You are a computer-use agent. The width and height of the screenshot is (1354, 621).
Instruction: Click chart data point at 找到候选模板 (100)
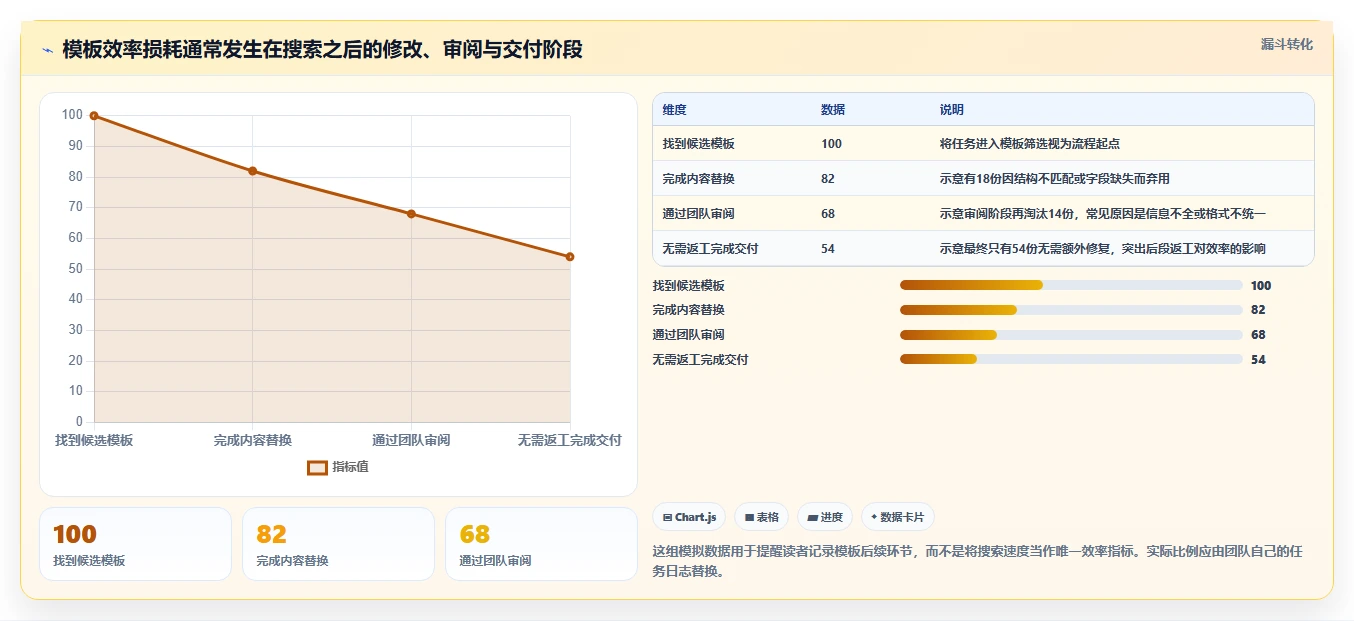(94, 116)
